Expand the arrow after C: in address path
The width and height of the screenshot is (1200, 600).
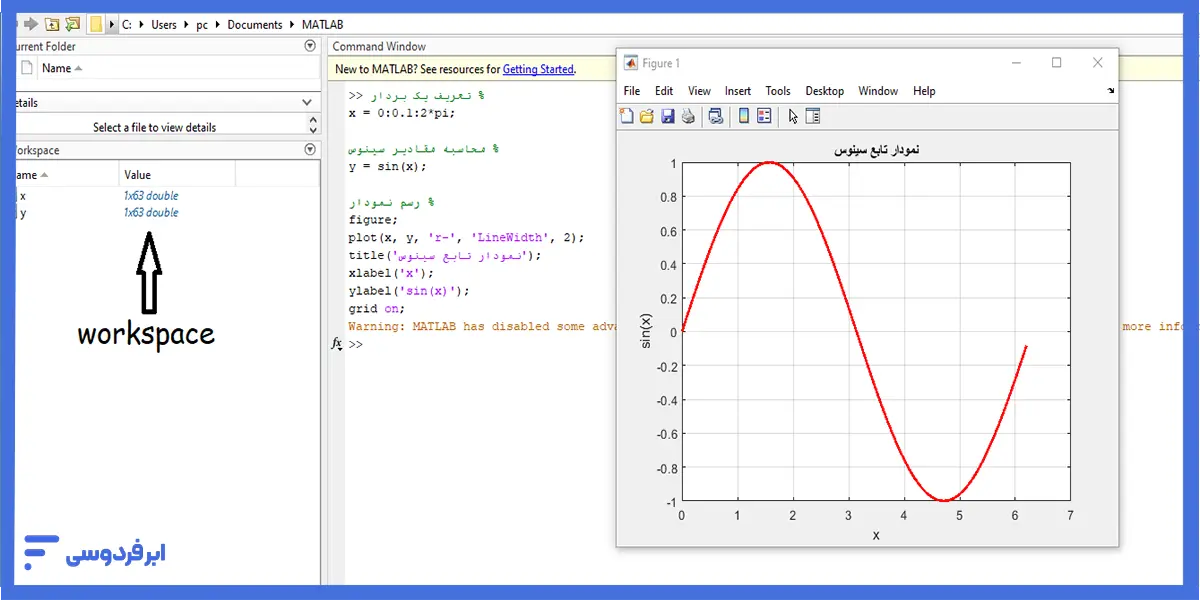[x=141, y=25]
